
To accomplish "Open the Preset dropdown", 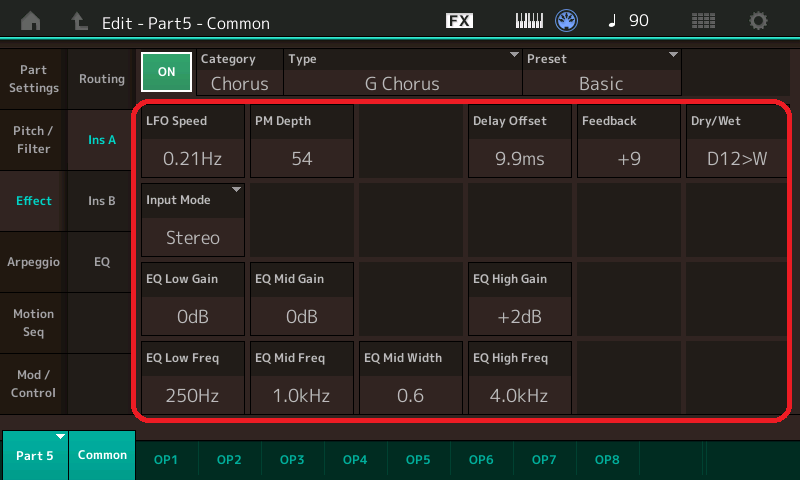I will click(x=601, y=72).
